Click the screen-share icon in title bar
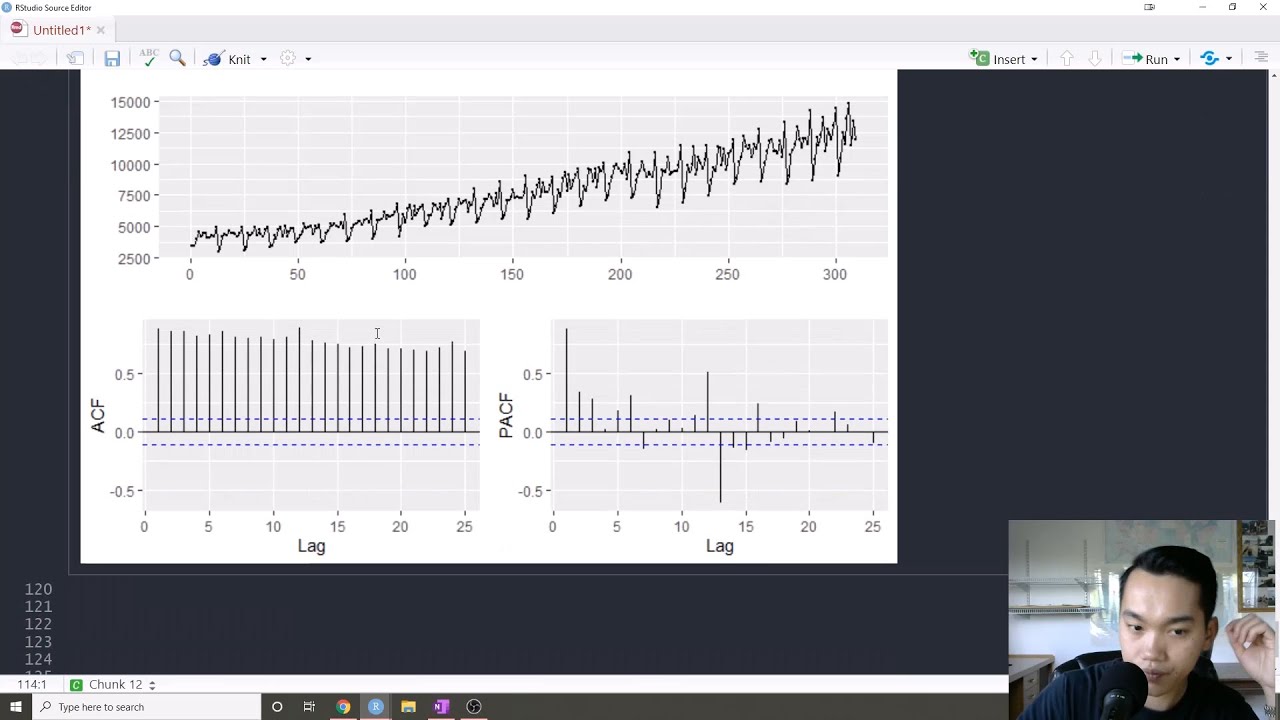Screen dimensions: 1280x720 pyautogui.click(x=1149, y=7)
